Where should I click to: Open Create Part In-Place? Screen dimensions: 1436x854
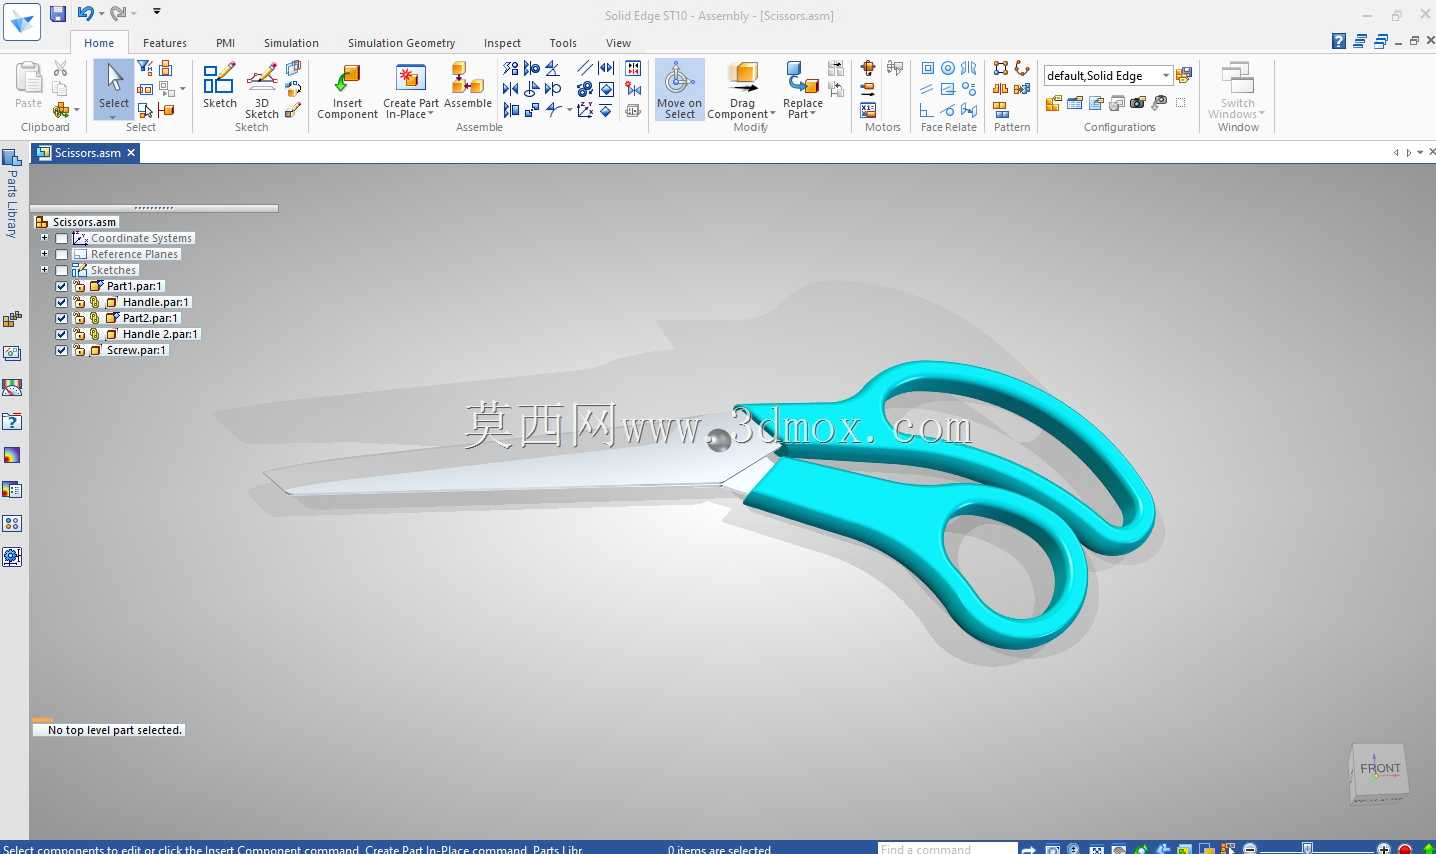(411, 91)
